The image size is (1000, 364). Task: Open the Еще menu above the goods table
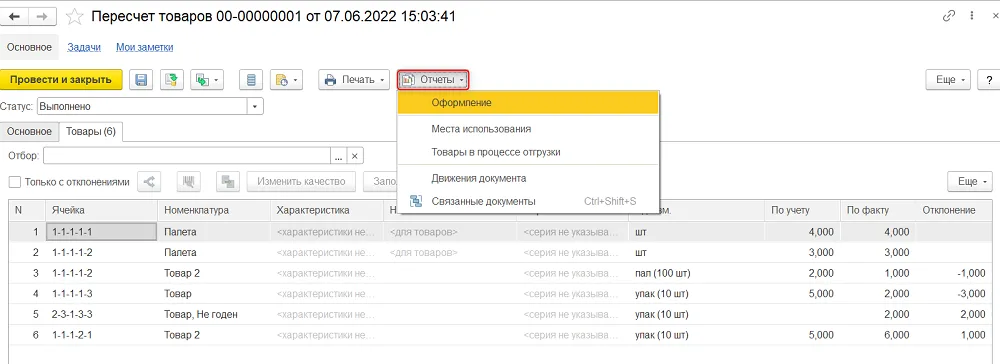pos(970,182)
